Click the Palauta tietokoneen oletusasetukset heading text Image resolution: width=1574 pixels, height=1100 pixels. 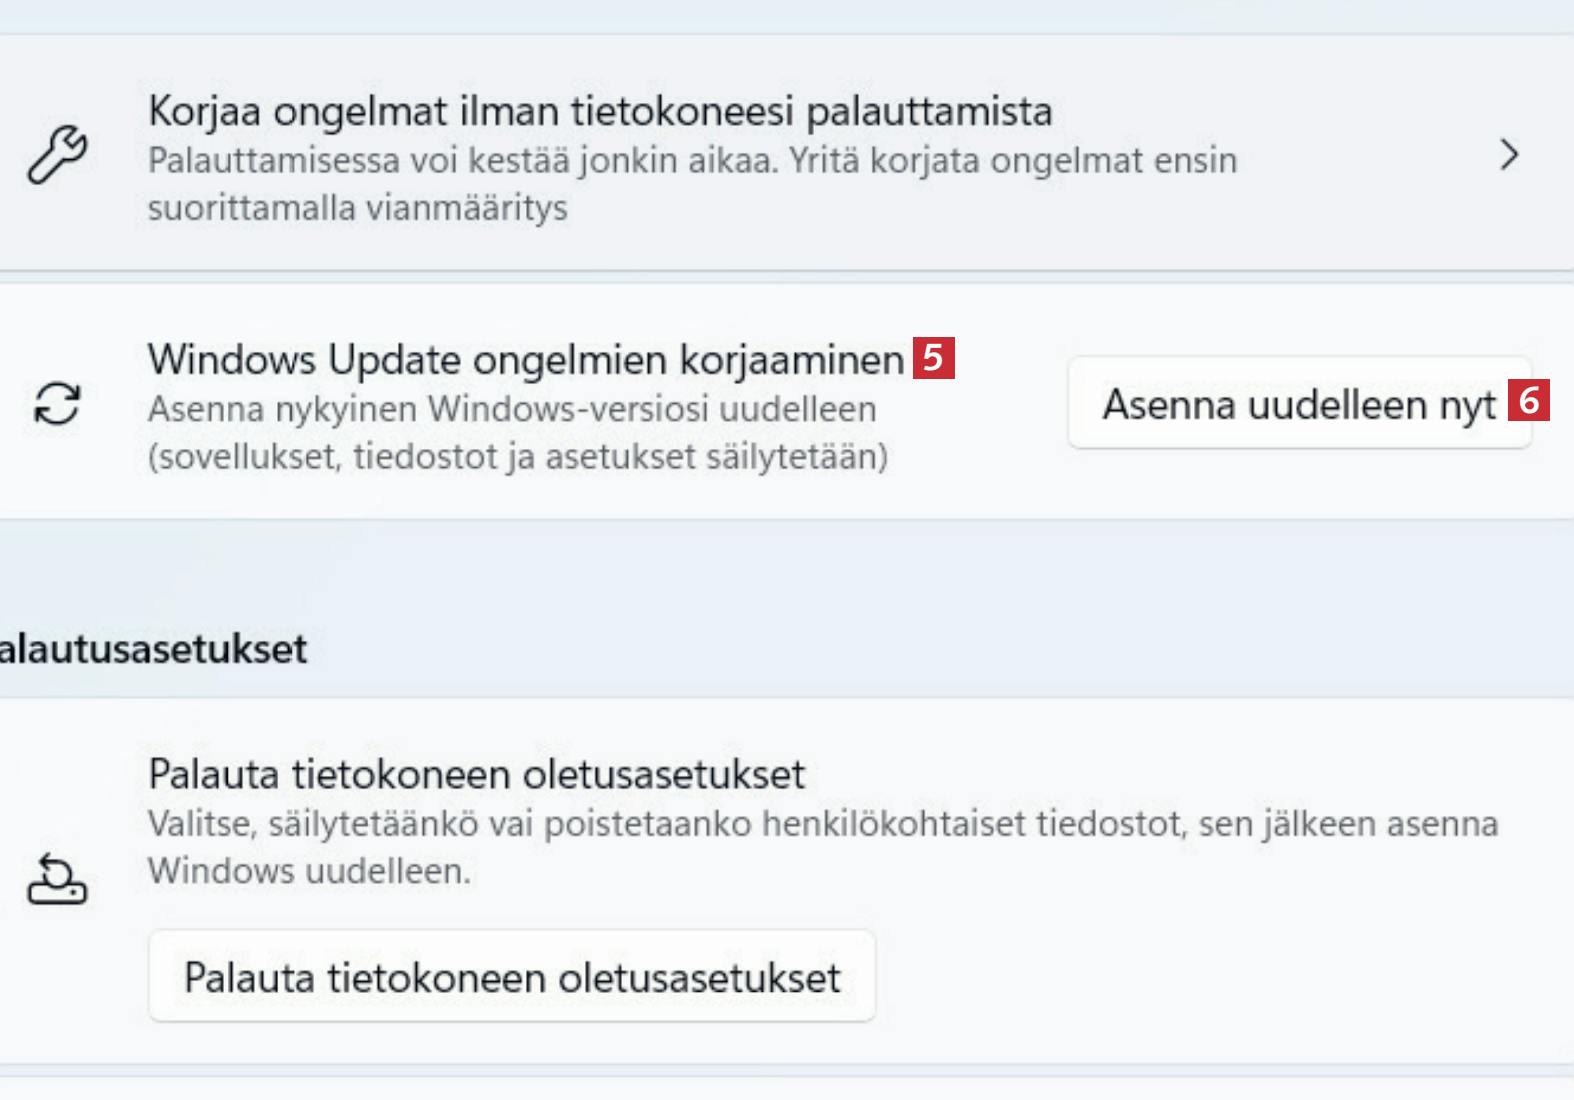point(476,774)
